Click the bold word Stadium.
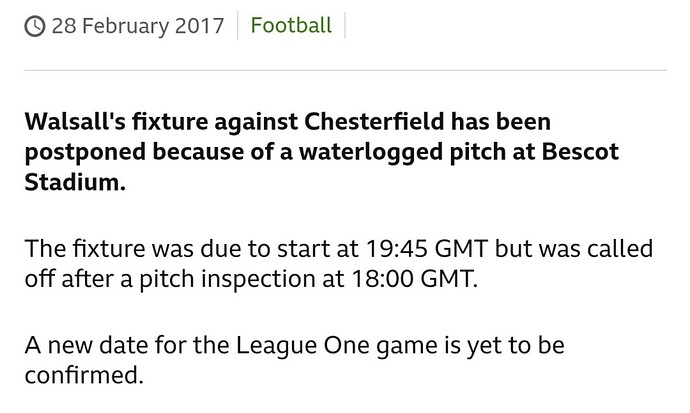 click(x=75, y=182)
